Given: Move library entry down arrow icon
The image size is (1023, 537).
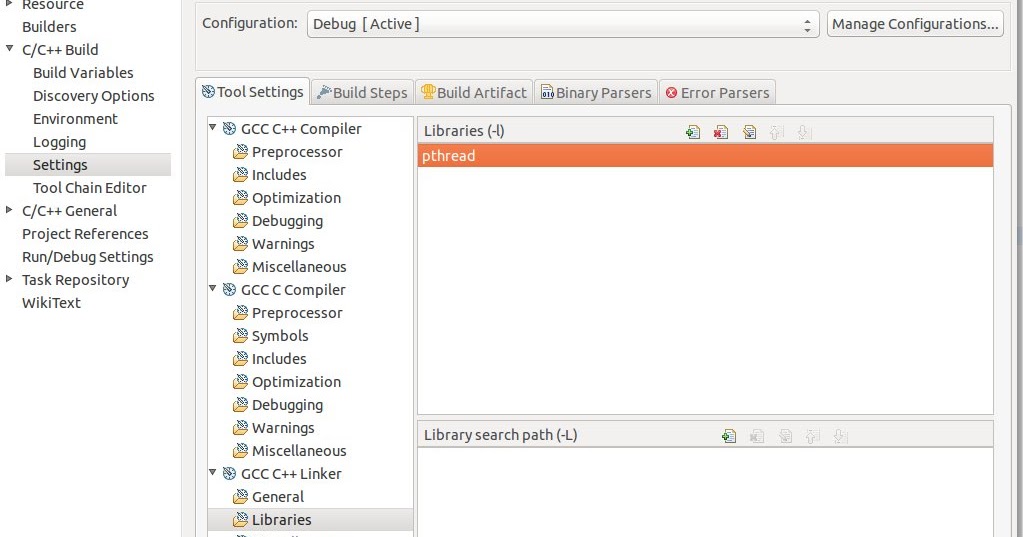Looking at the screenshot, I should click(x=803, y=132).
